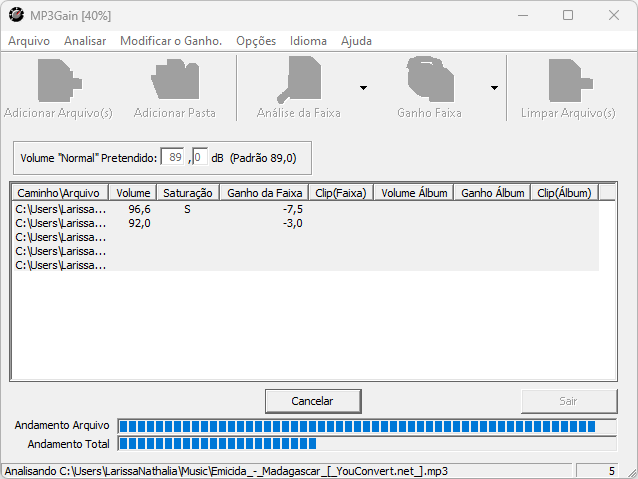Sort by the Clip(Álbum) column header
The image size is (638, 479).
click(x=564, y=192)
